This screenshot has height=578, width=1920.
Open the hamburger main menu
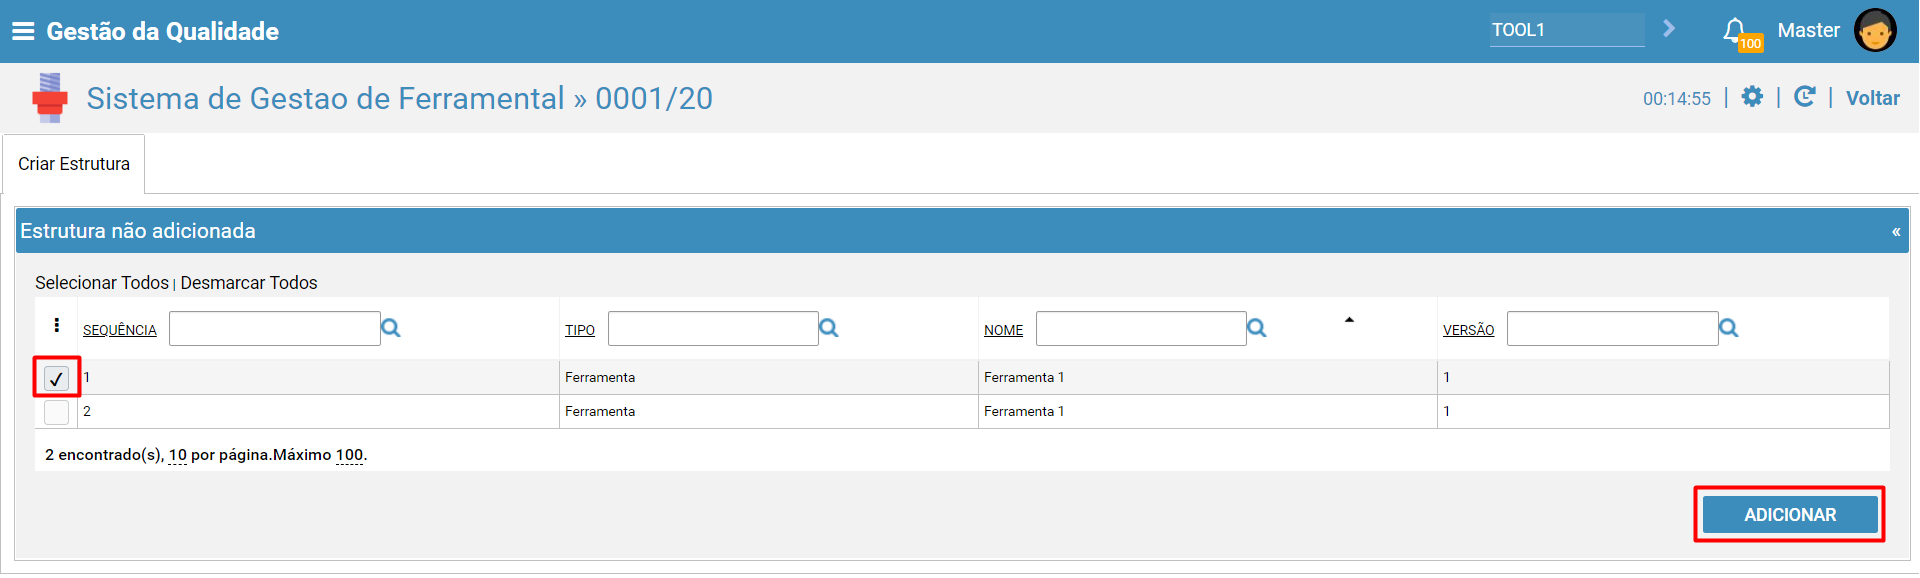[x=23, y=31]
